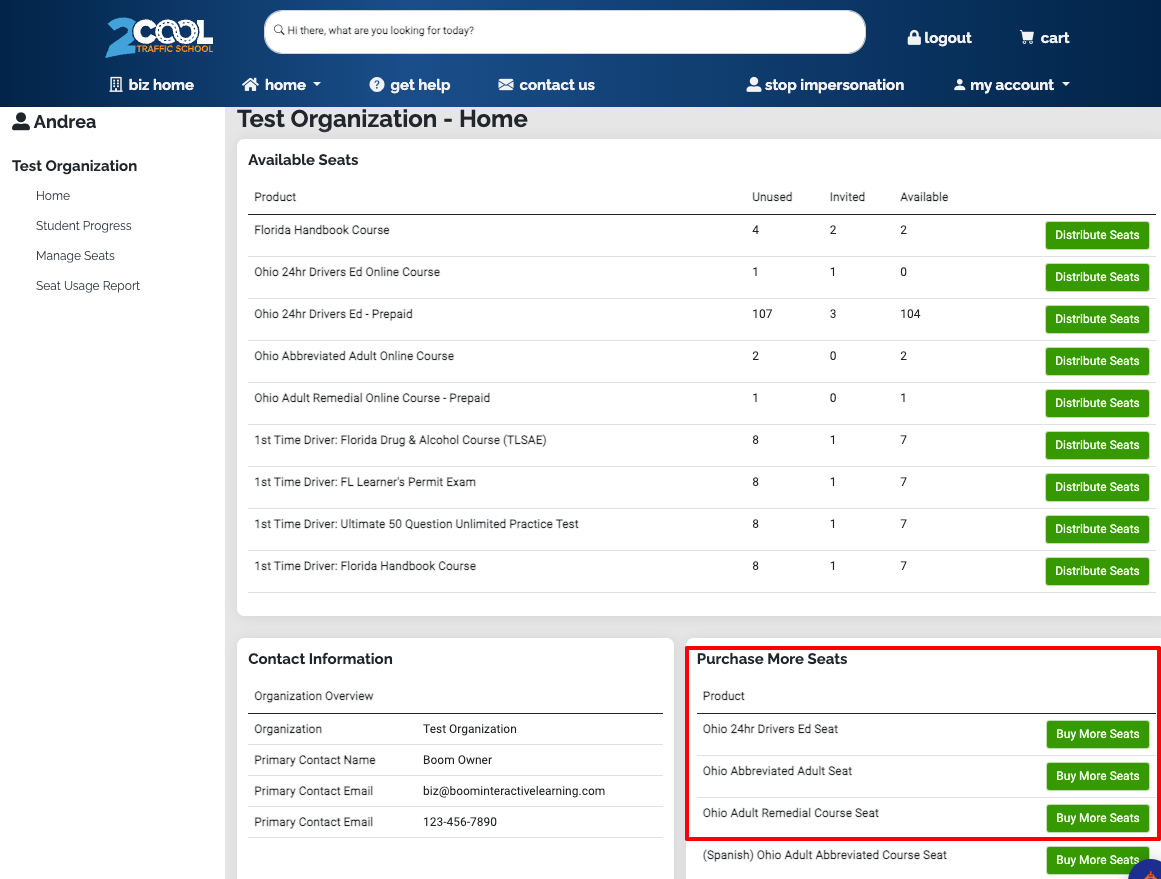Click the available value 104
1161x879 pixels.
click(x=910, y=314)
